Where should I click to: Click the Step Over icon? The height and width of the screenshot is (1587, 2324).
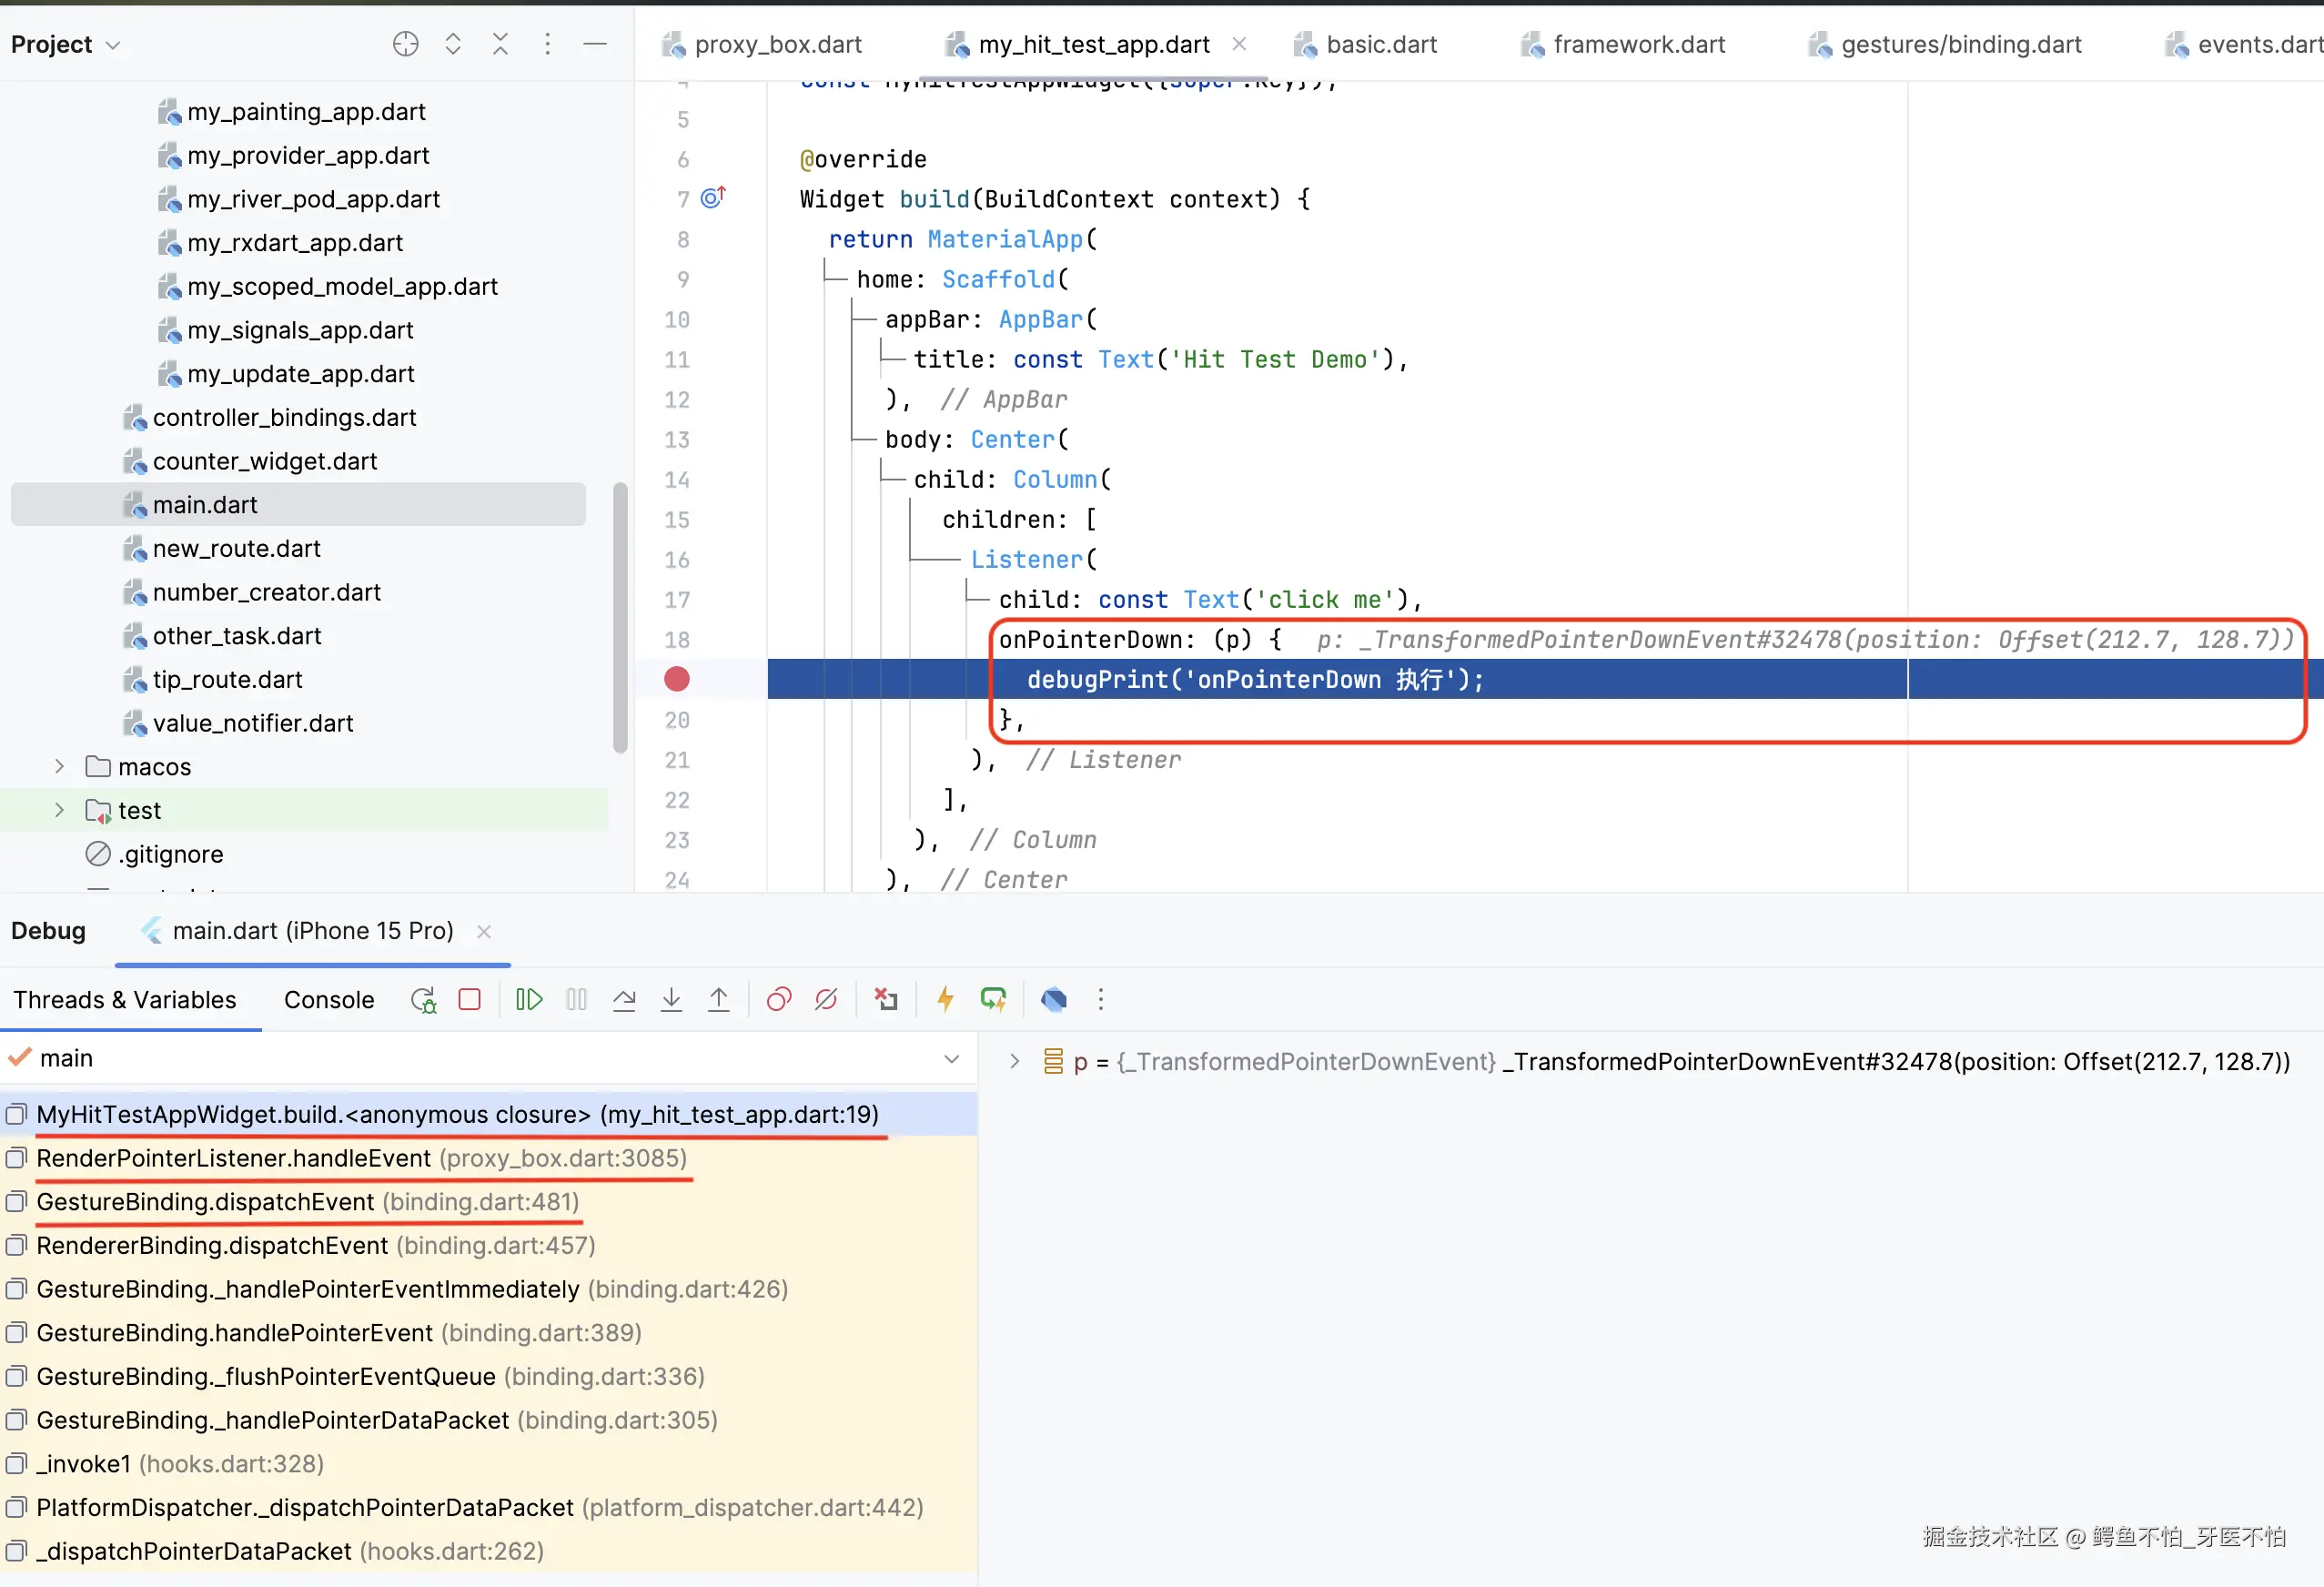click(624, 1000)
